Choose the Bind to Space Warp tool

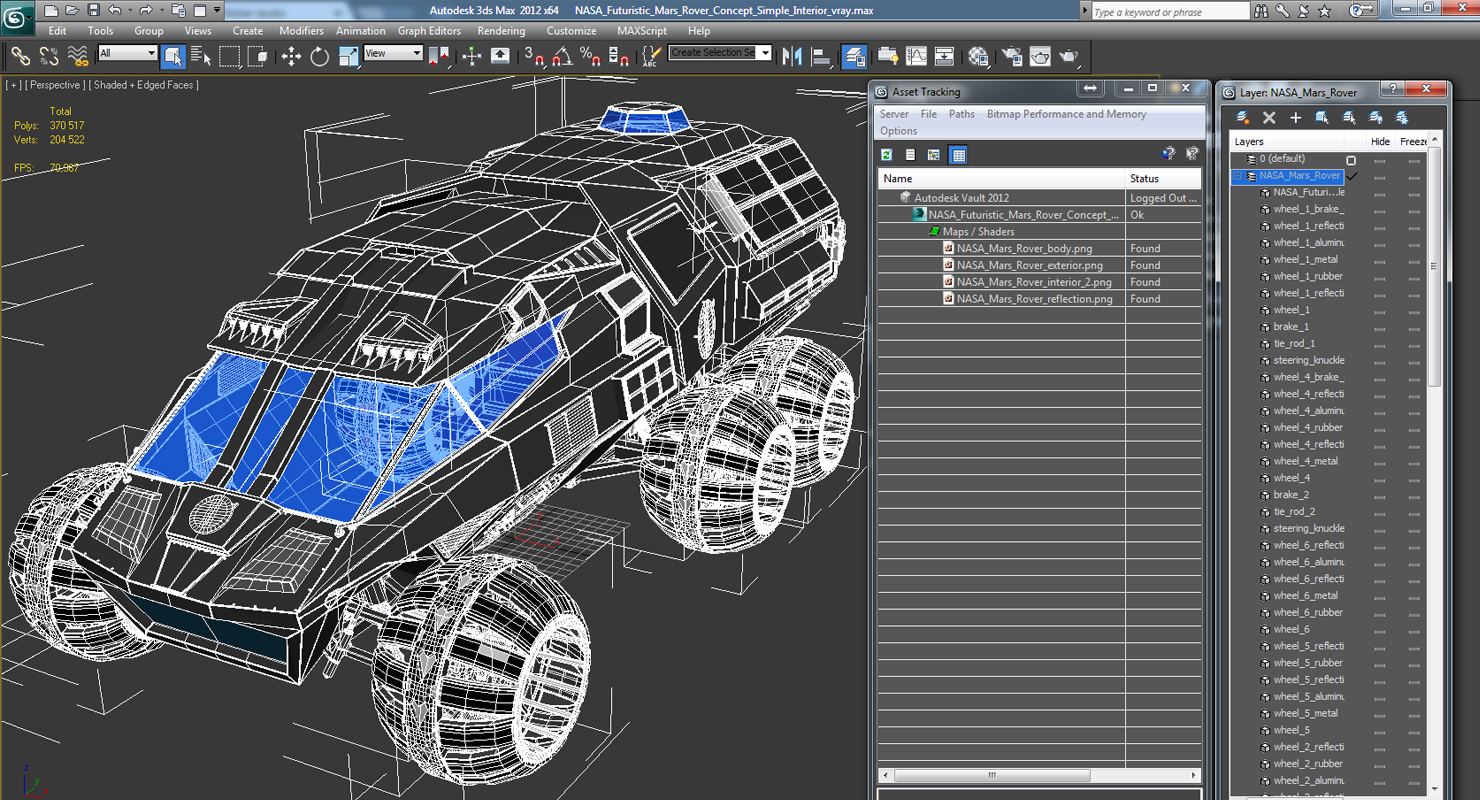[x=77, y=56]
